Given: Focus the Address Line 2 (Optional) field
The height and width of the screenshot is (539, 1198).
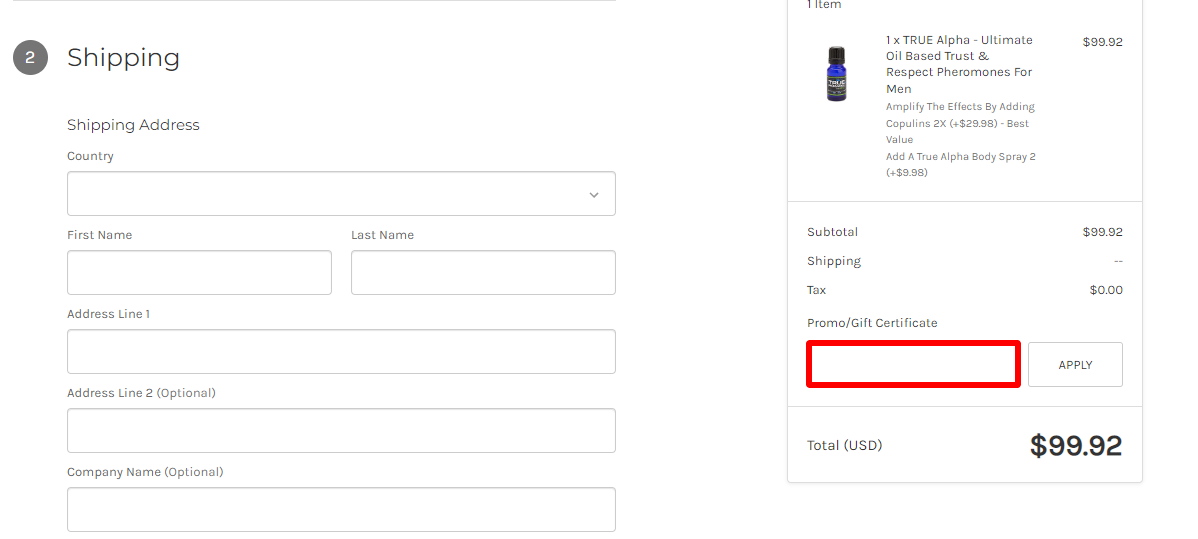Looking at the screenshot, I should [341, 430].
